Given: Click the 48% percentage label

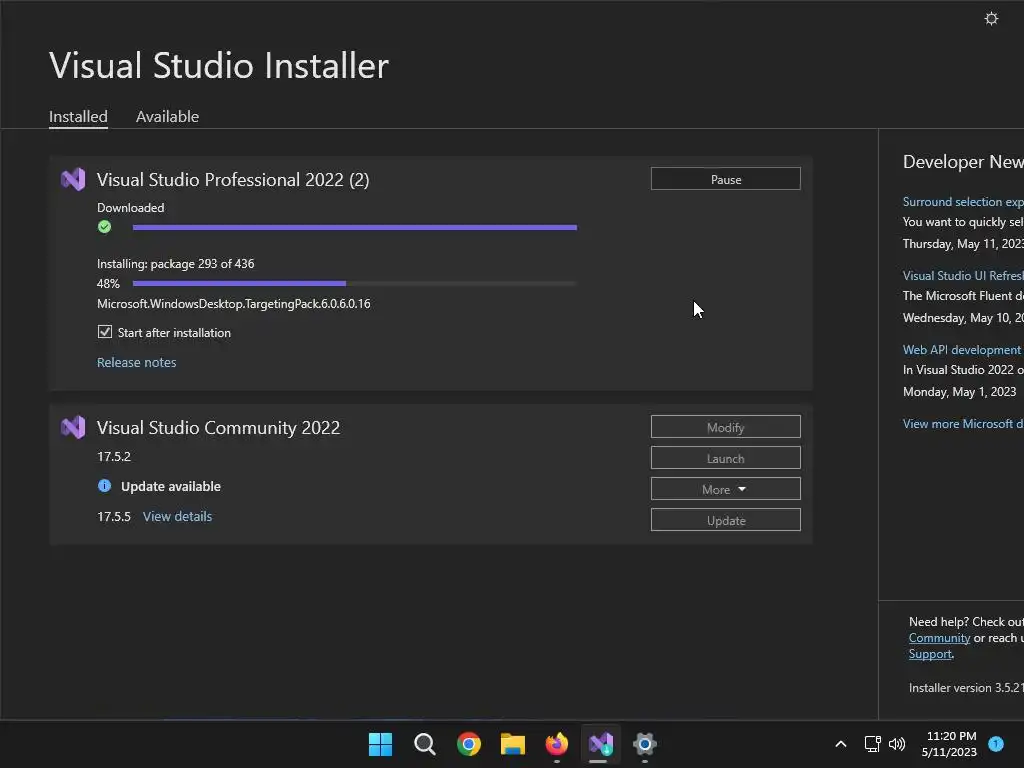Looking at the screenshot, I should (x=108, y=283).
